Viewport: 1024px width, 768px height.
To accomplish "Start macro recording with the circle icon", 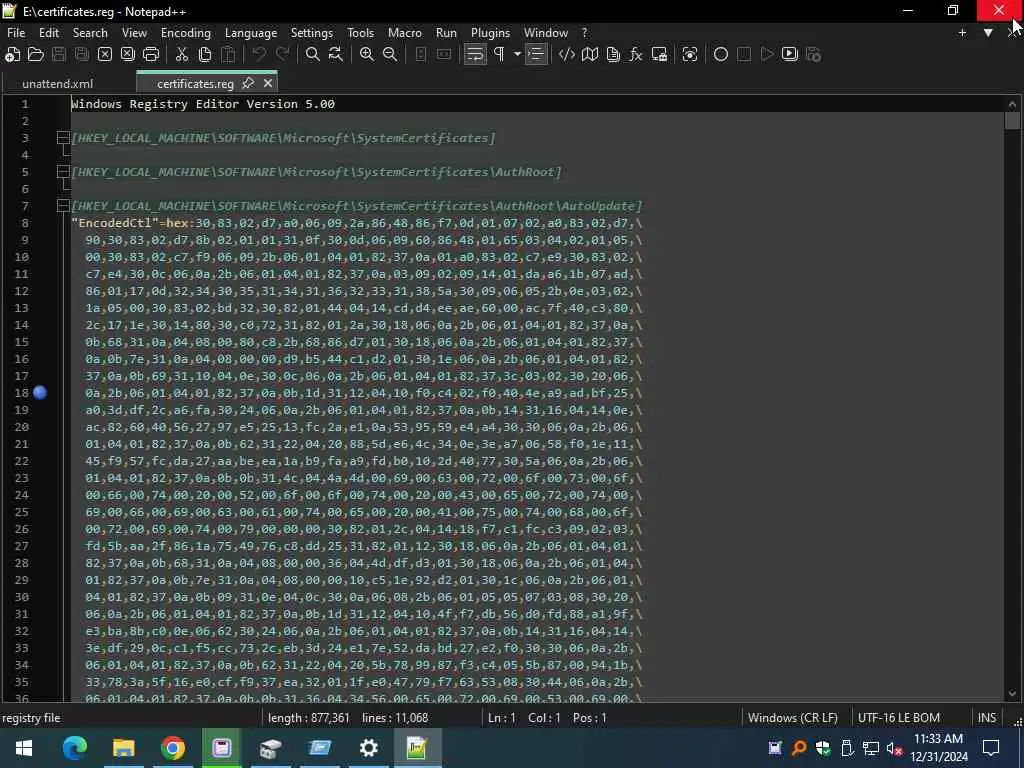I will pos(721,55).
